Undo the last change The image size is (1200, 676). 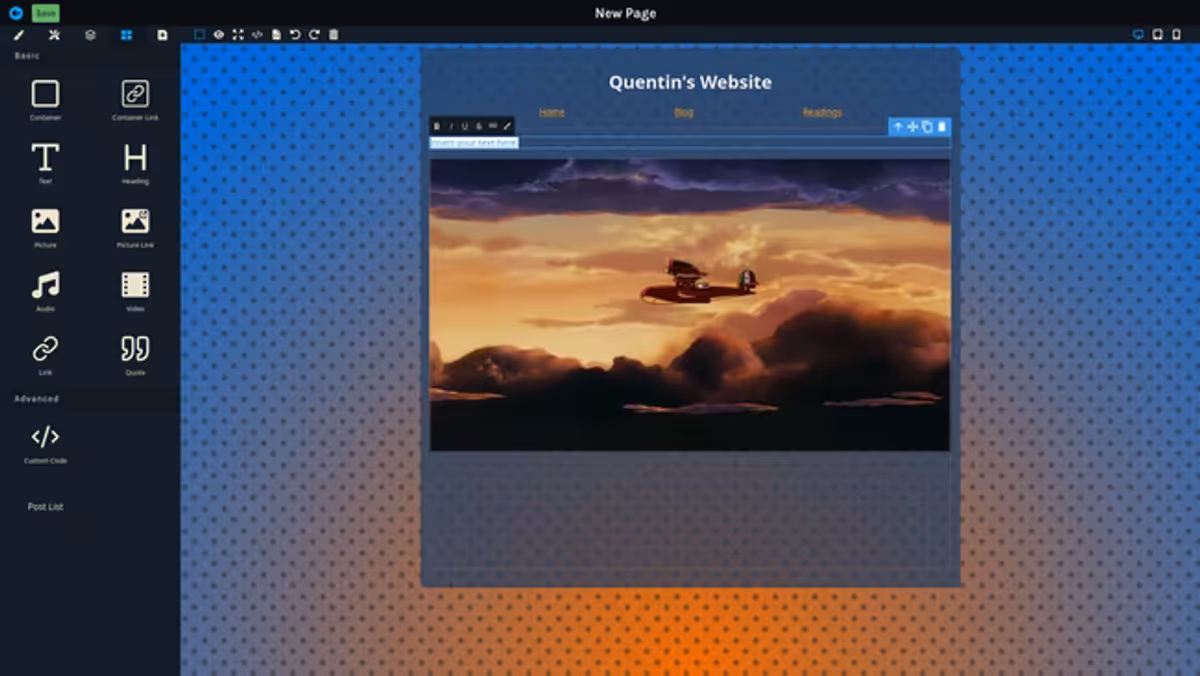point(295,35)
